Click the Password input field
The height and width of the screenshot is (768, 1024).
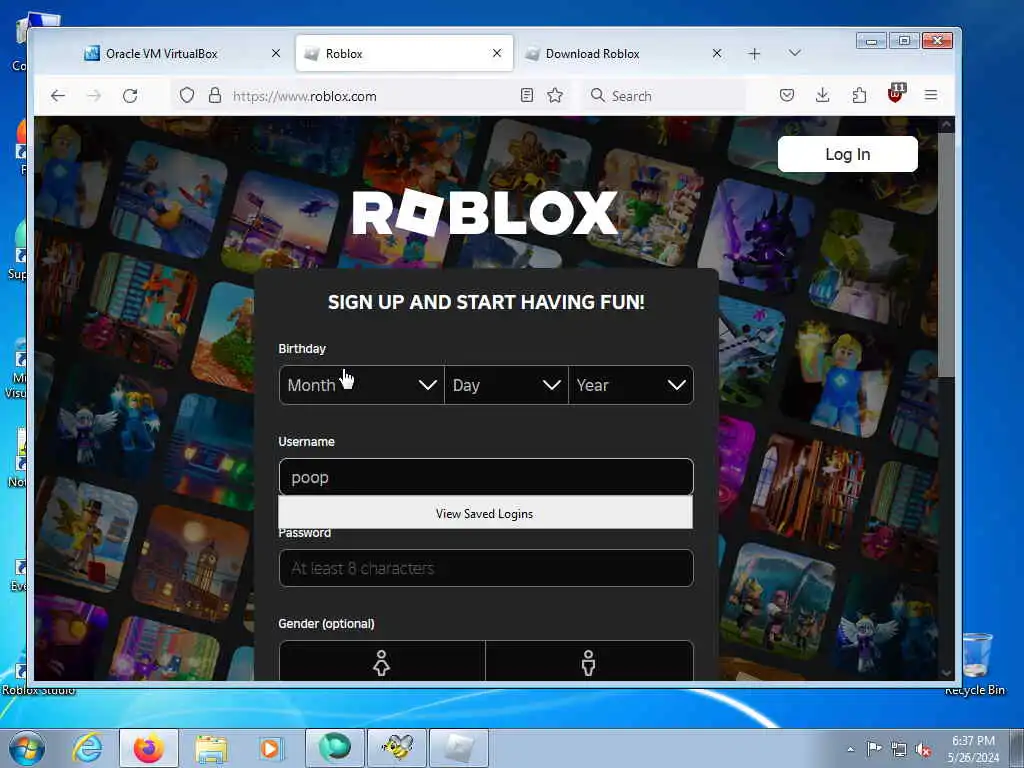click(486, 568)
